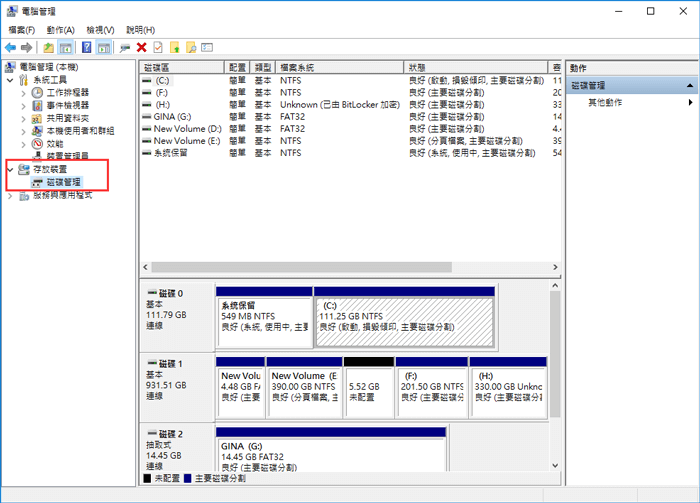Click the black 未配置 legend swatch
Image resolution: width=700 pixels, height=503 pixels.
coord(147,478)
